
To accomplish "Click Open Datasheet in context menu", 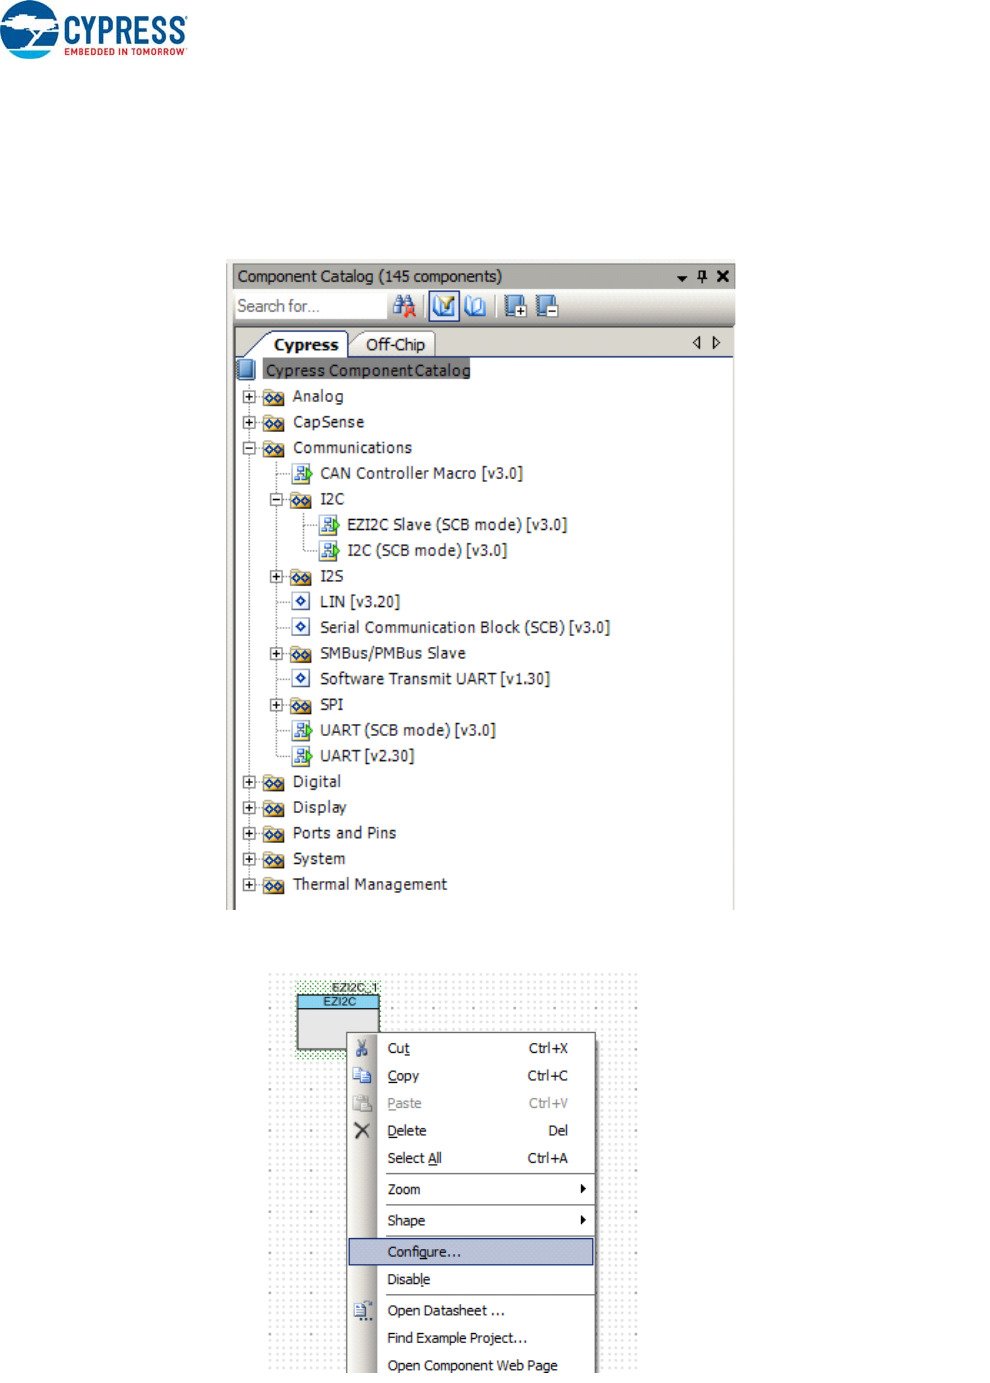I will click(x=446, y=1311).
